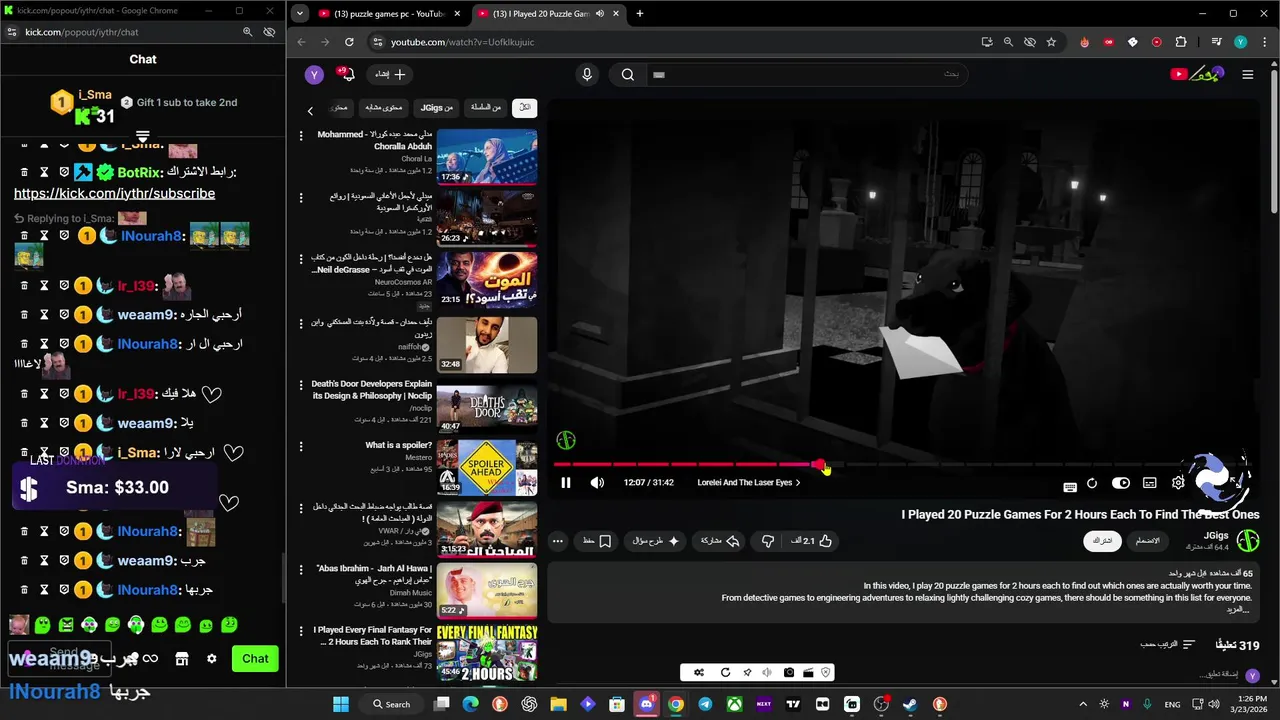Open a new Chrome tab
This screenshot has height=720, width=1280.
click(x=640, y=14)
